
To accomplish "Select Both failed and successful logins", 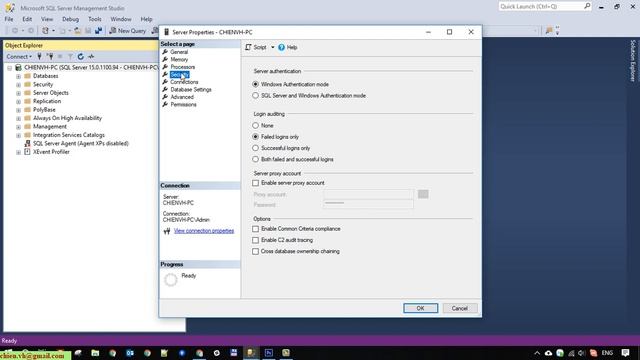I will pos(256,159).
